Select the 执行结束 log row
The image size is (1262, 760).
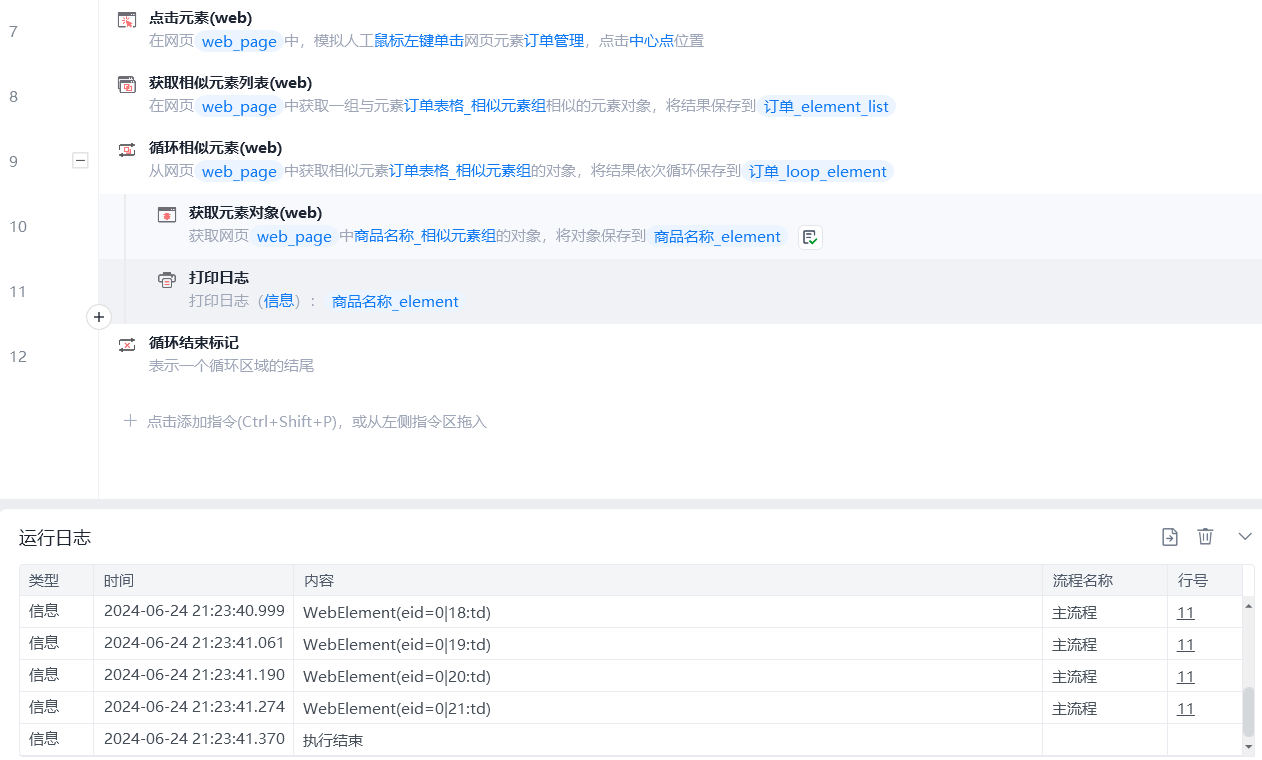point(333,741)
